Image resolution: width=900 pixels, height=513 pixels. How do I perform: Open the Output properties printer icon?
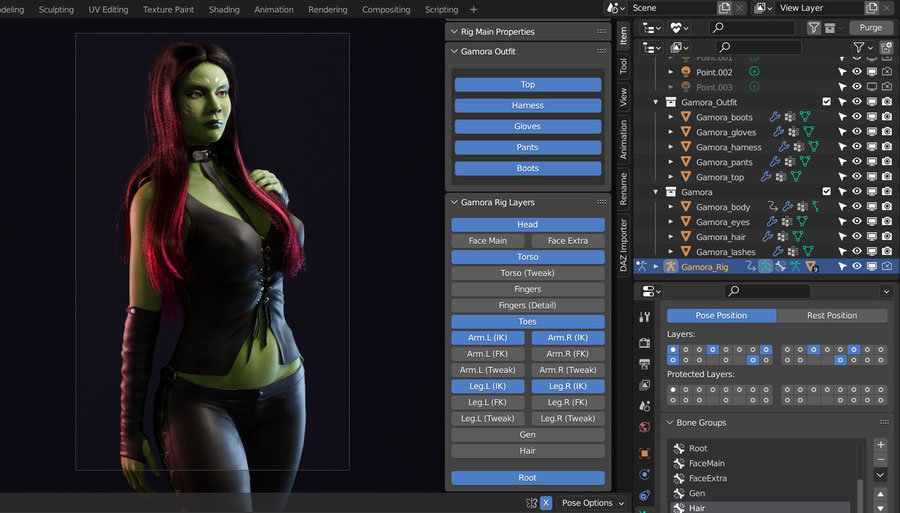click(x=645, y=364)
